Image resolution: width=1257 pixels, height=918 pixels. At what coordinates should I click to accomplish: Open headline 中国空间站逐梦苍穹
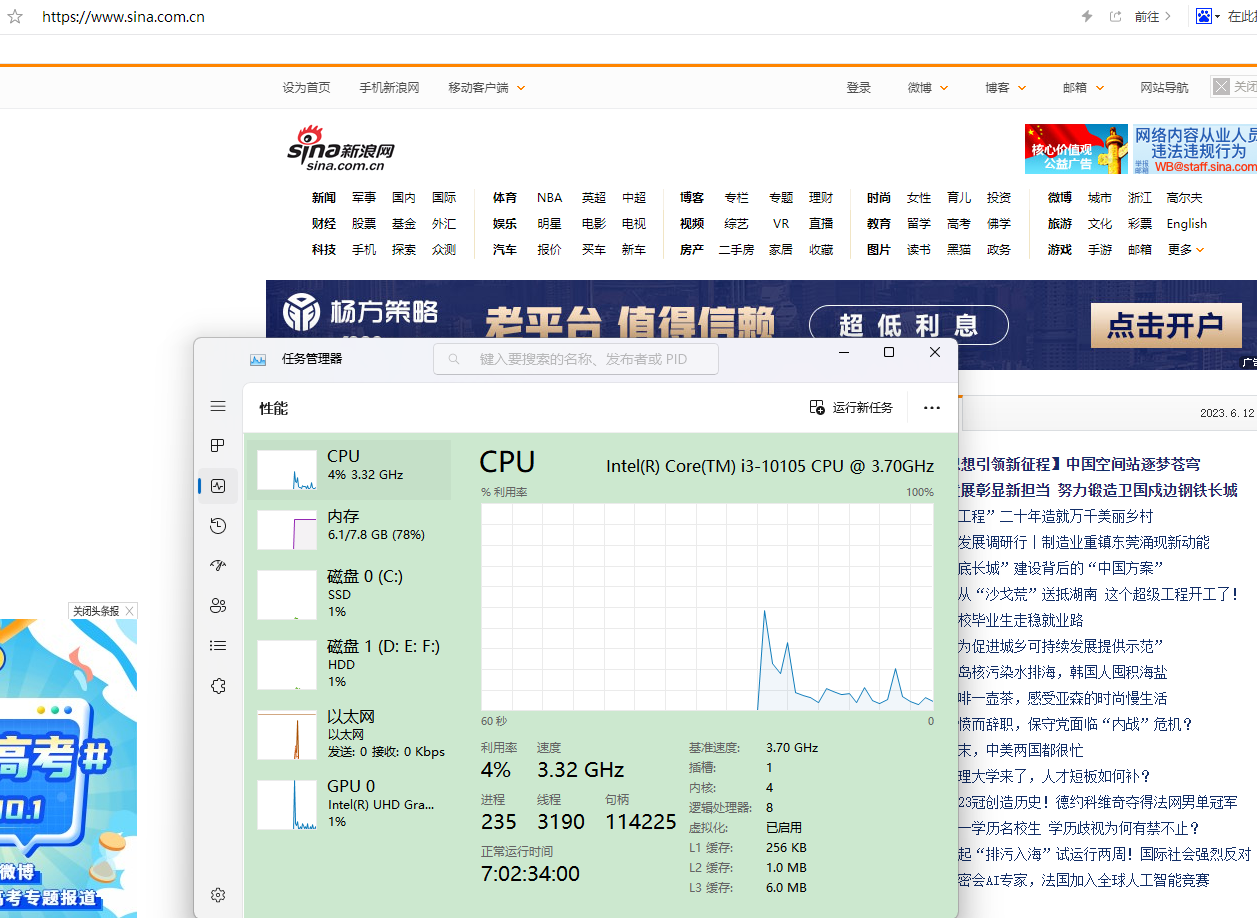[1133, 464]
